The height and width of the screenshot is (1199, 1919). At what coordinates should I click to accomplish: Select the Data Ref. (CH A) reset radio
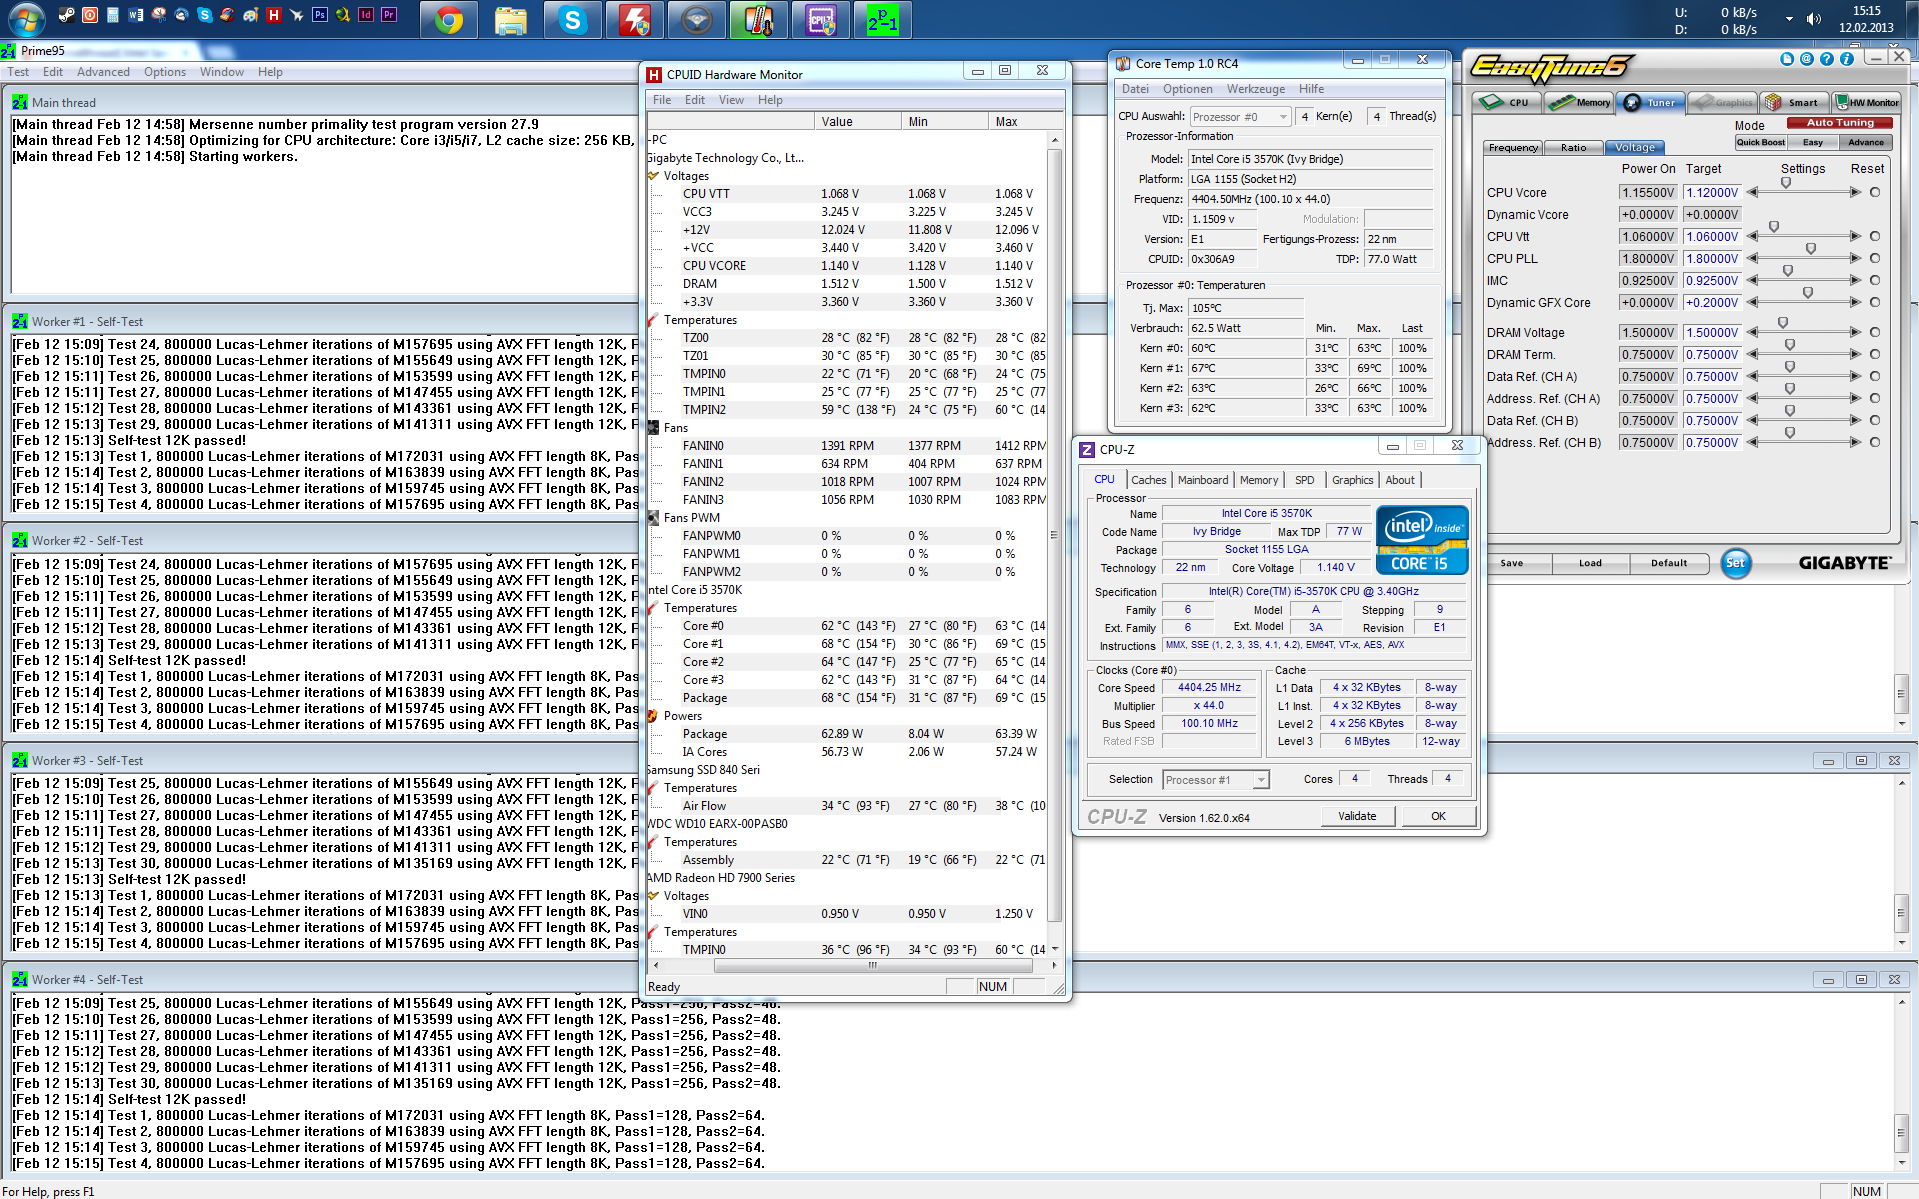pyautogui.click(x=1874, y=376)
